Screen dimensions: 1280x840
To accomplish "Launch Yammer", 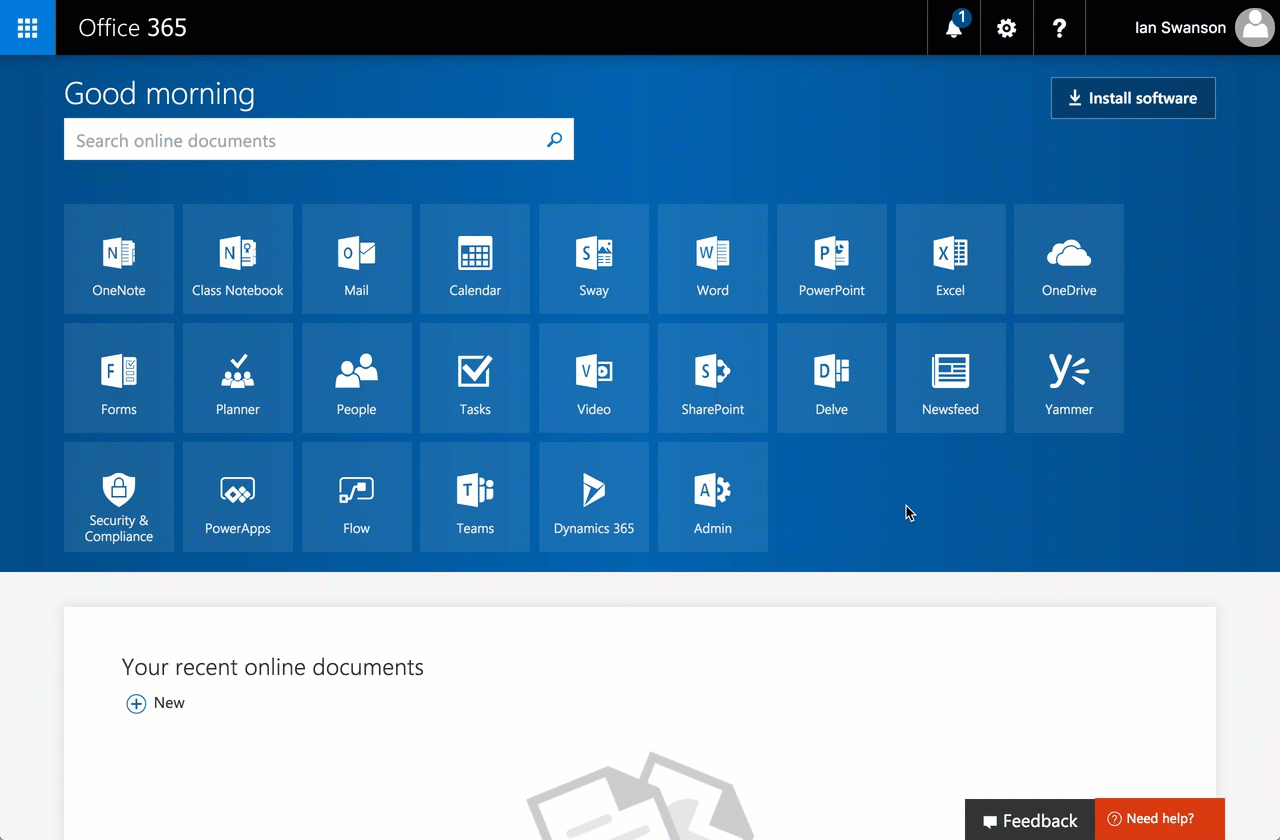I will coord(1069,378).
